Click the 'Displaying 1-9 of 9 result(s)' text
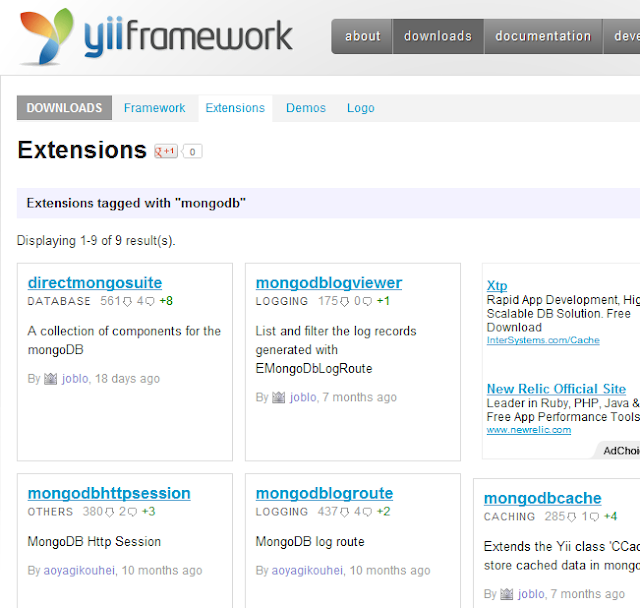The height and width of the screenshot is (608, 640). 96,241
